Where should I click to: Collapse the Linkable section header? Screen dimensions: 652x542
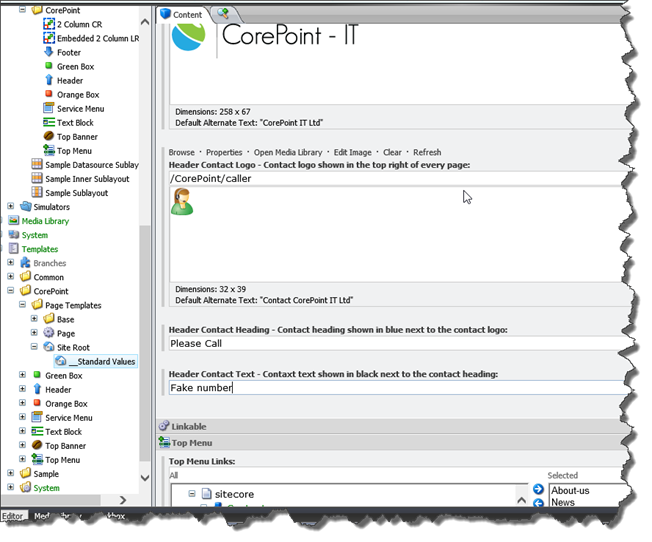pos(391,426)
